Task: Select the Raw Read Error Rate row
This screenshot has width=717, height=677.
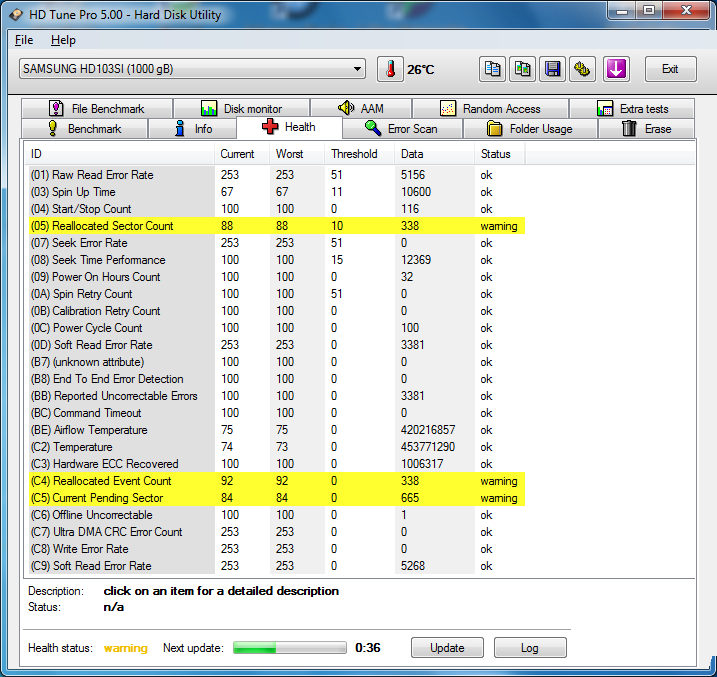Action: 277,175
